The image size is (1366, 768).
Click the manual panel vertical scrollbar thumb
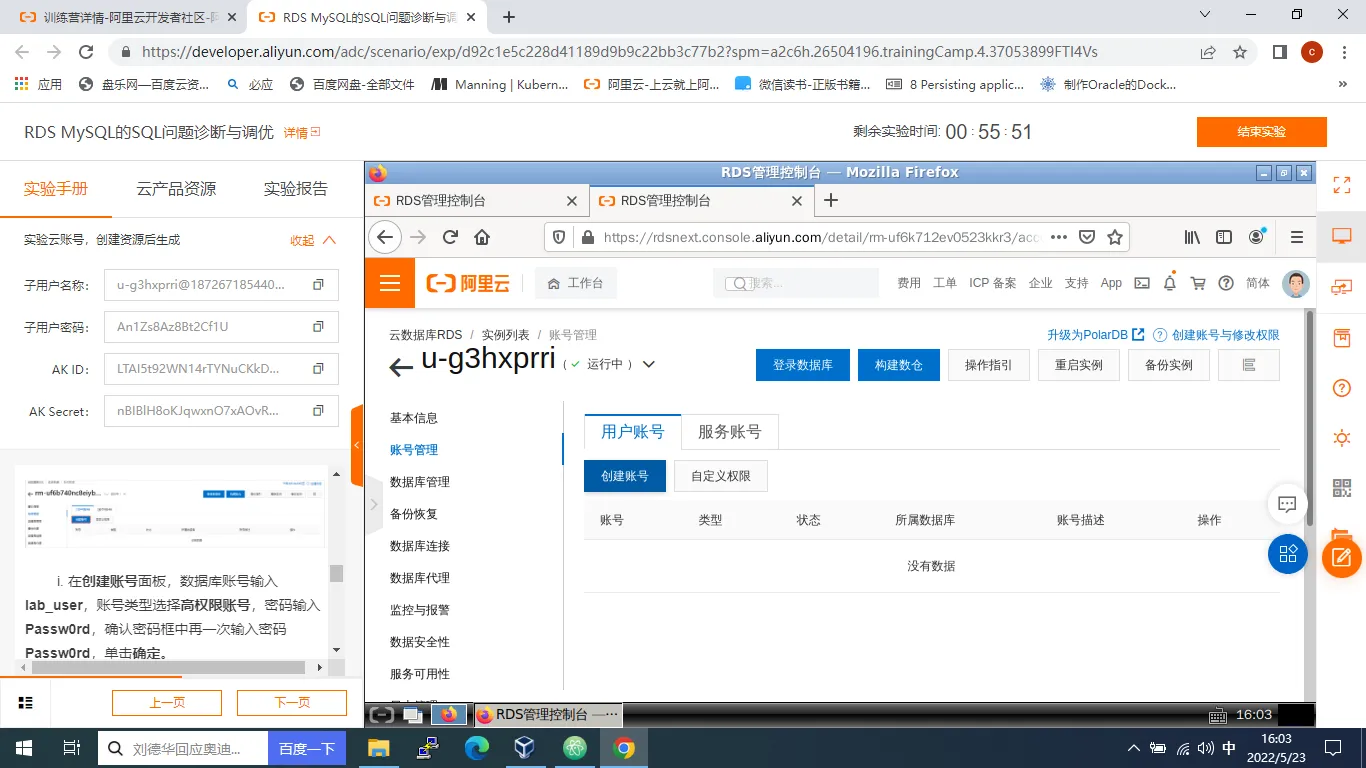[x=336, y=573]
